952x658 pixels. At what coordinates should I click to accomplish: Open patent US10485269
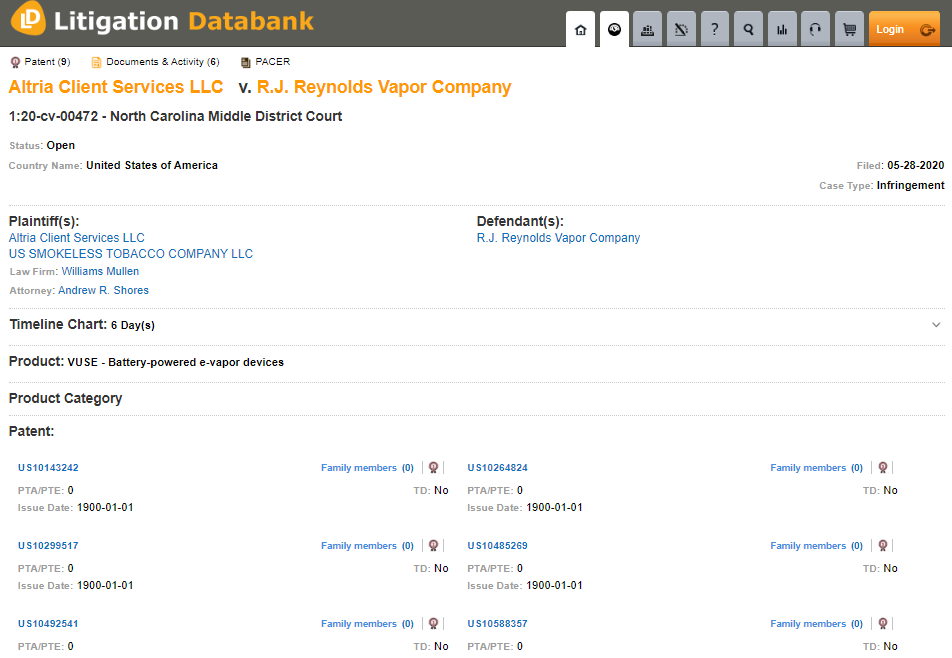pos(497,546)
